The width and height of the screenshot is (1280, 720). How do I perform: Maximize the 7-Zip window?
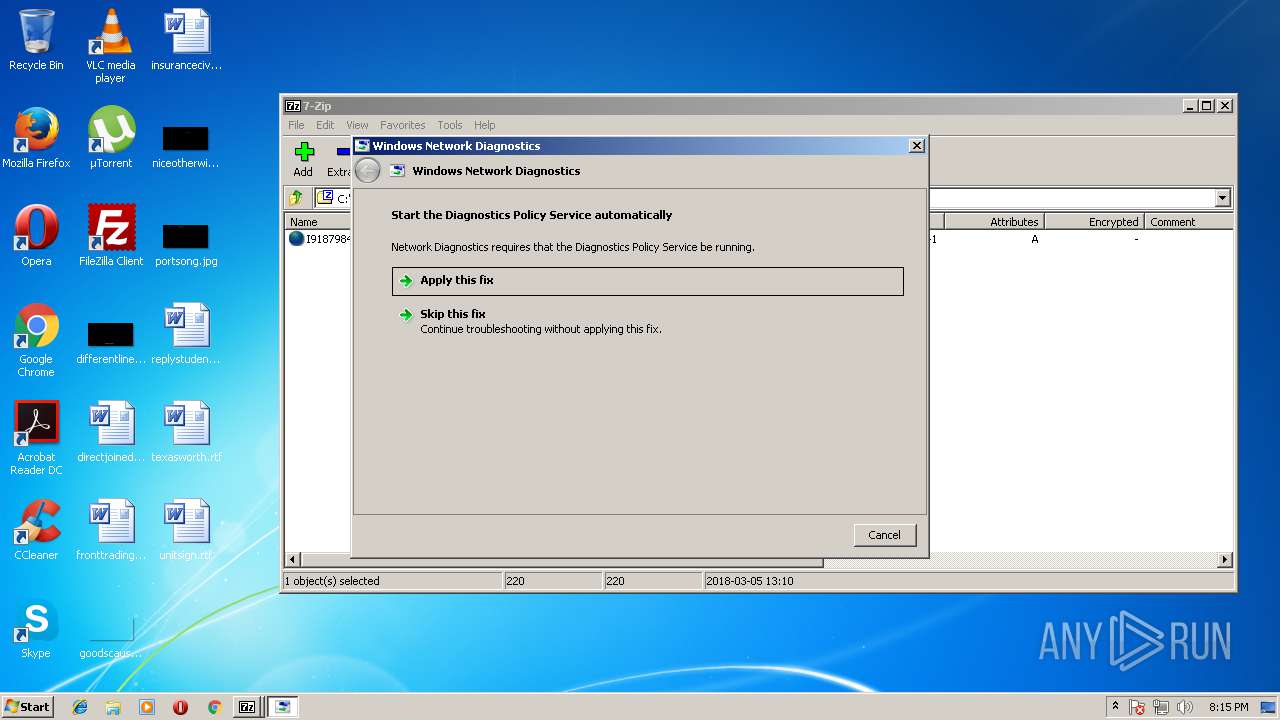tap(1207, 106)
